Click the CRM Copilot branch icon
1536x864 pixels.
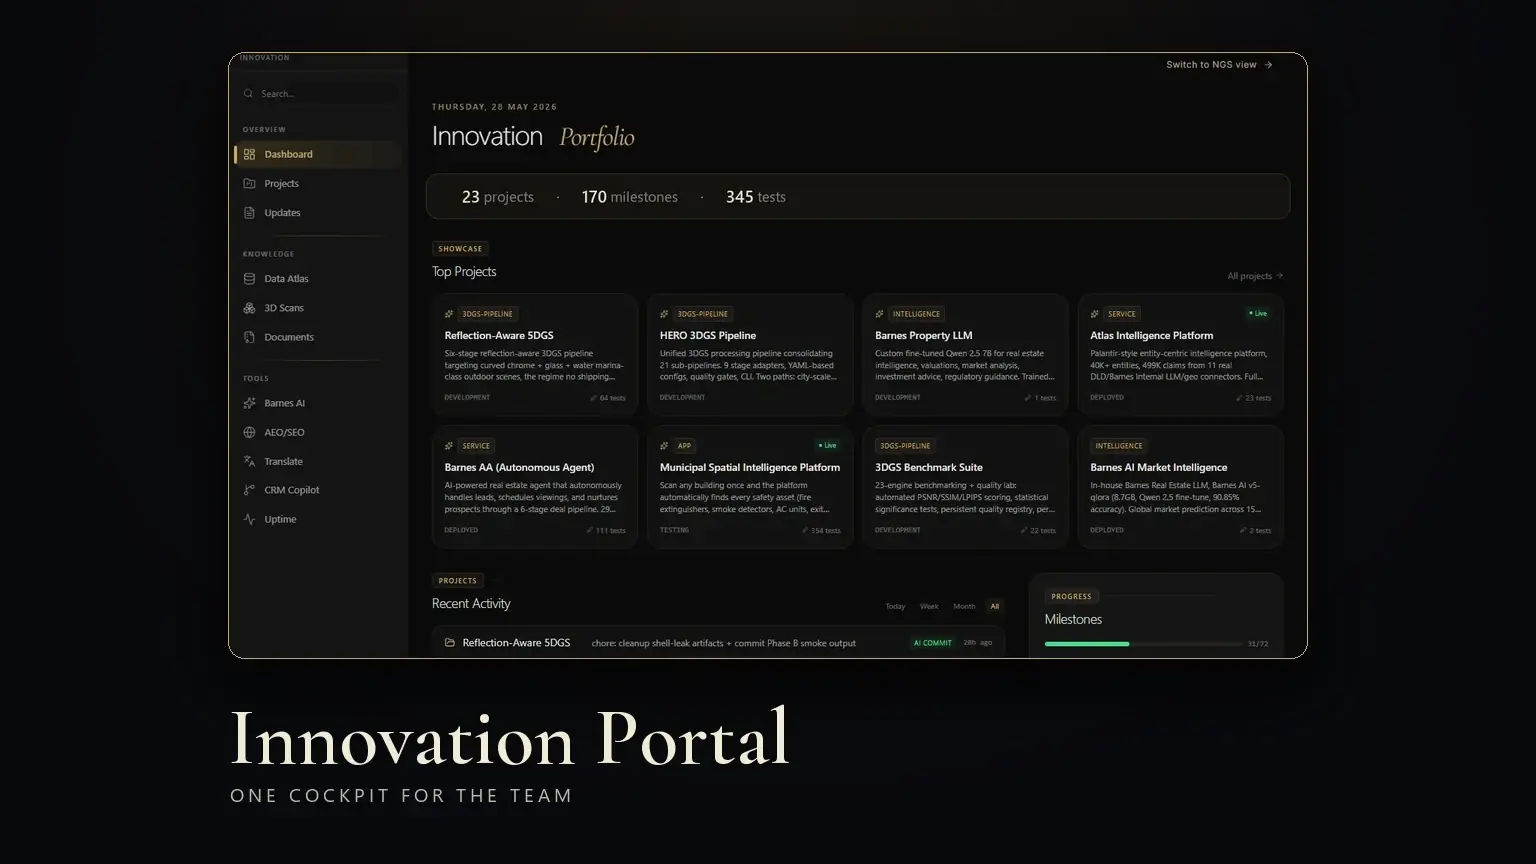coord(249,490)
